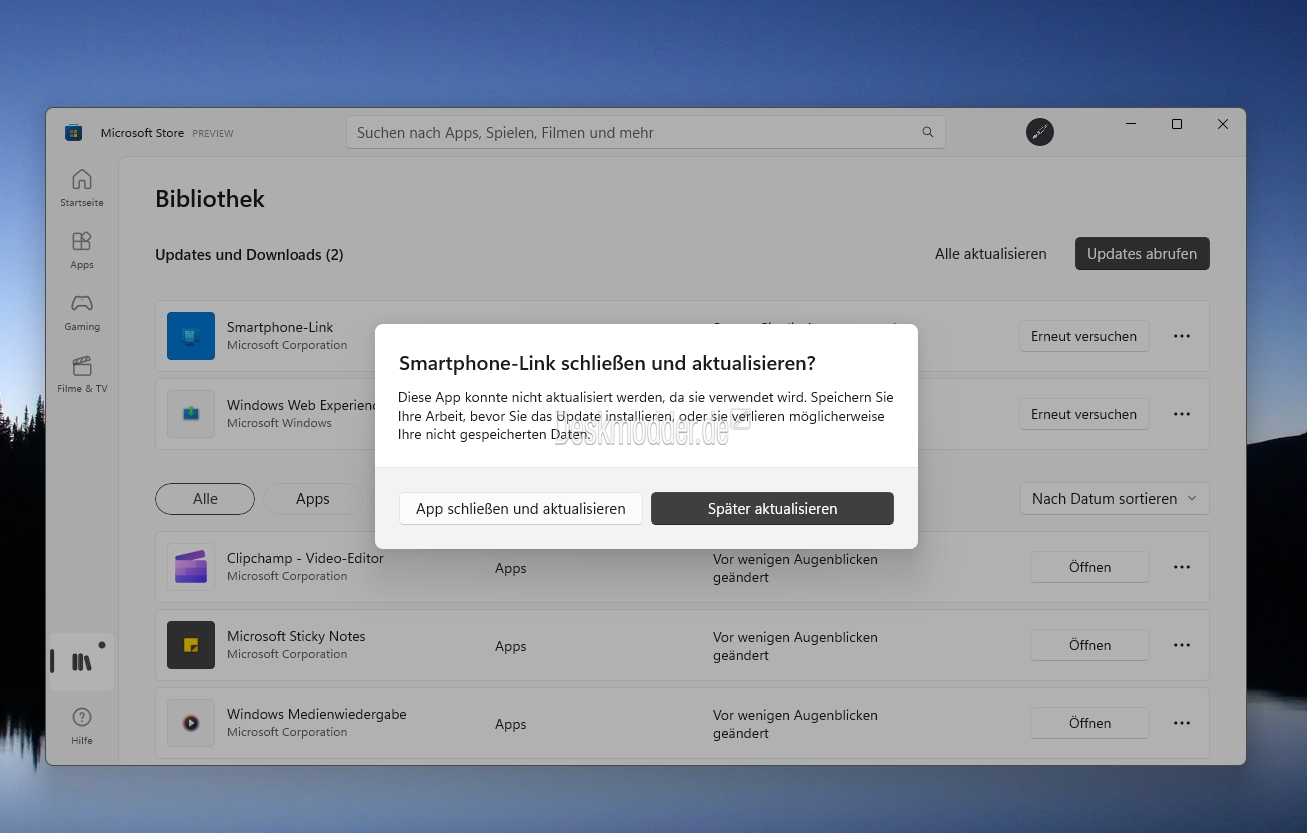Open the Apps section in sidebar
The height and width of the screenshot is (833, 1307).
pos(82,250)
